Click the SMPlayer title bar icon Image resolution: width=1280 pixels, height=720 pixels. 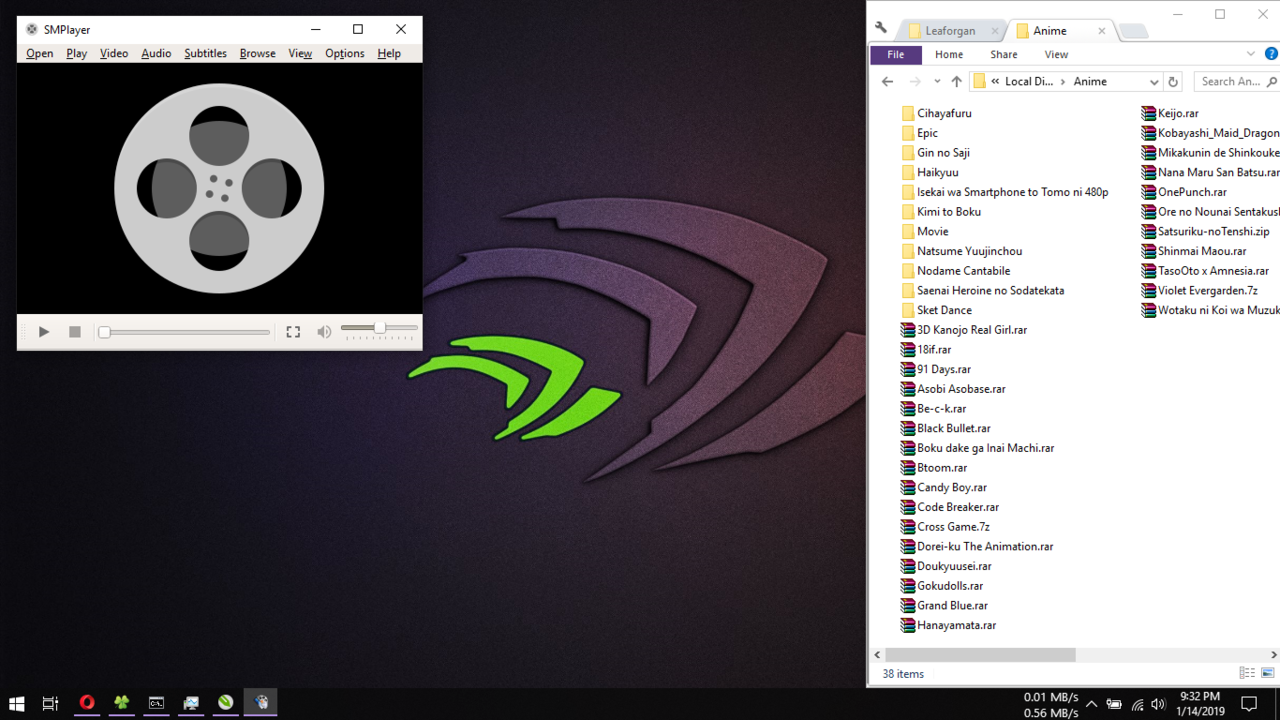[x=31, y=29]
